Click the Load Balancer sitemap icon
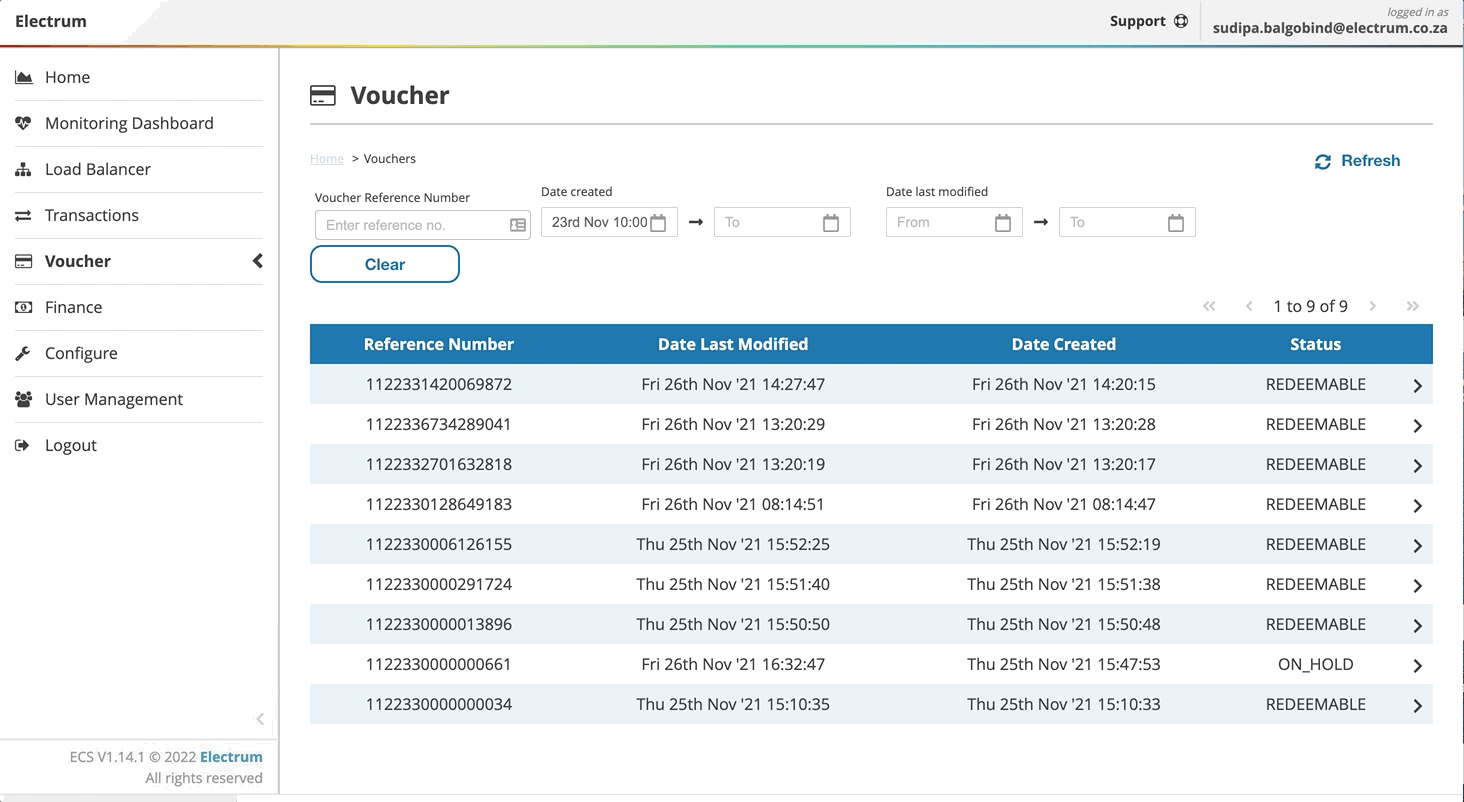Viewport: 1464px width, 802px height. click(x=23, y=169)
